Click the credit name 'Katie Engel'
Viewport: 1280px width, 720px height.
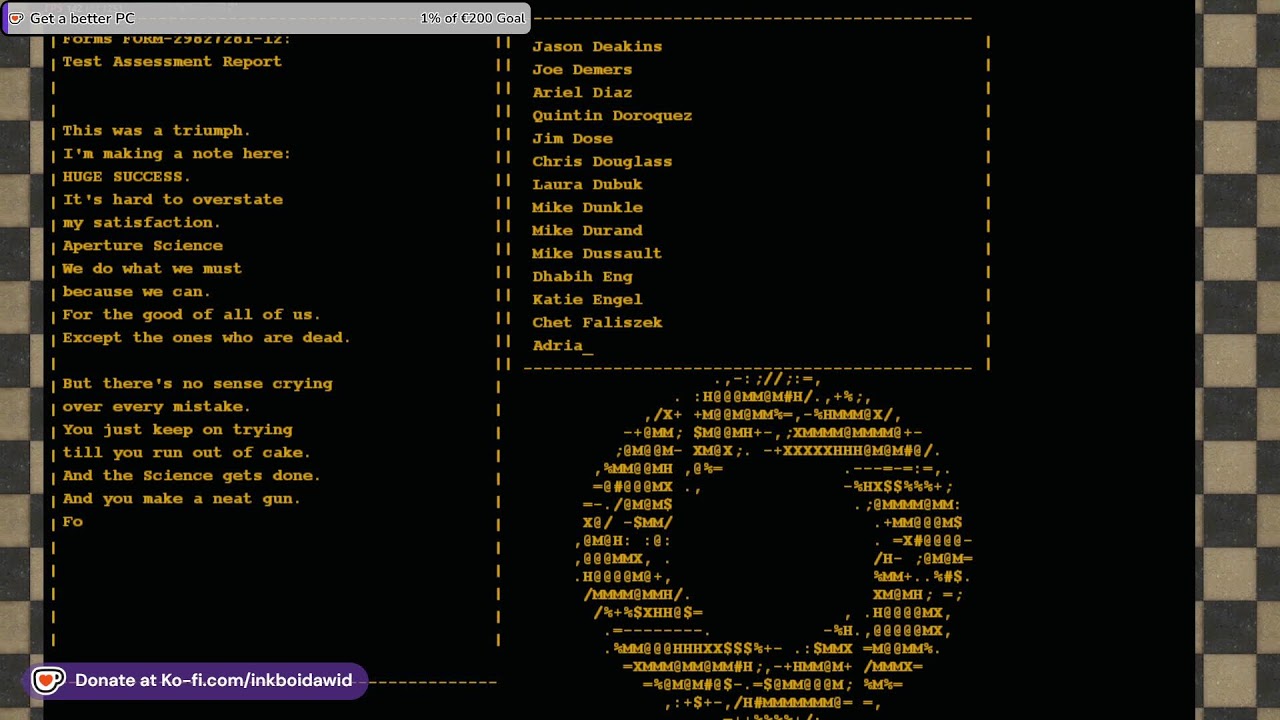pos(587,300)
